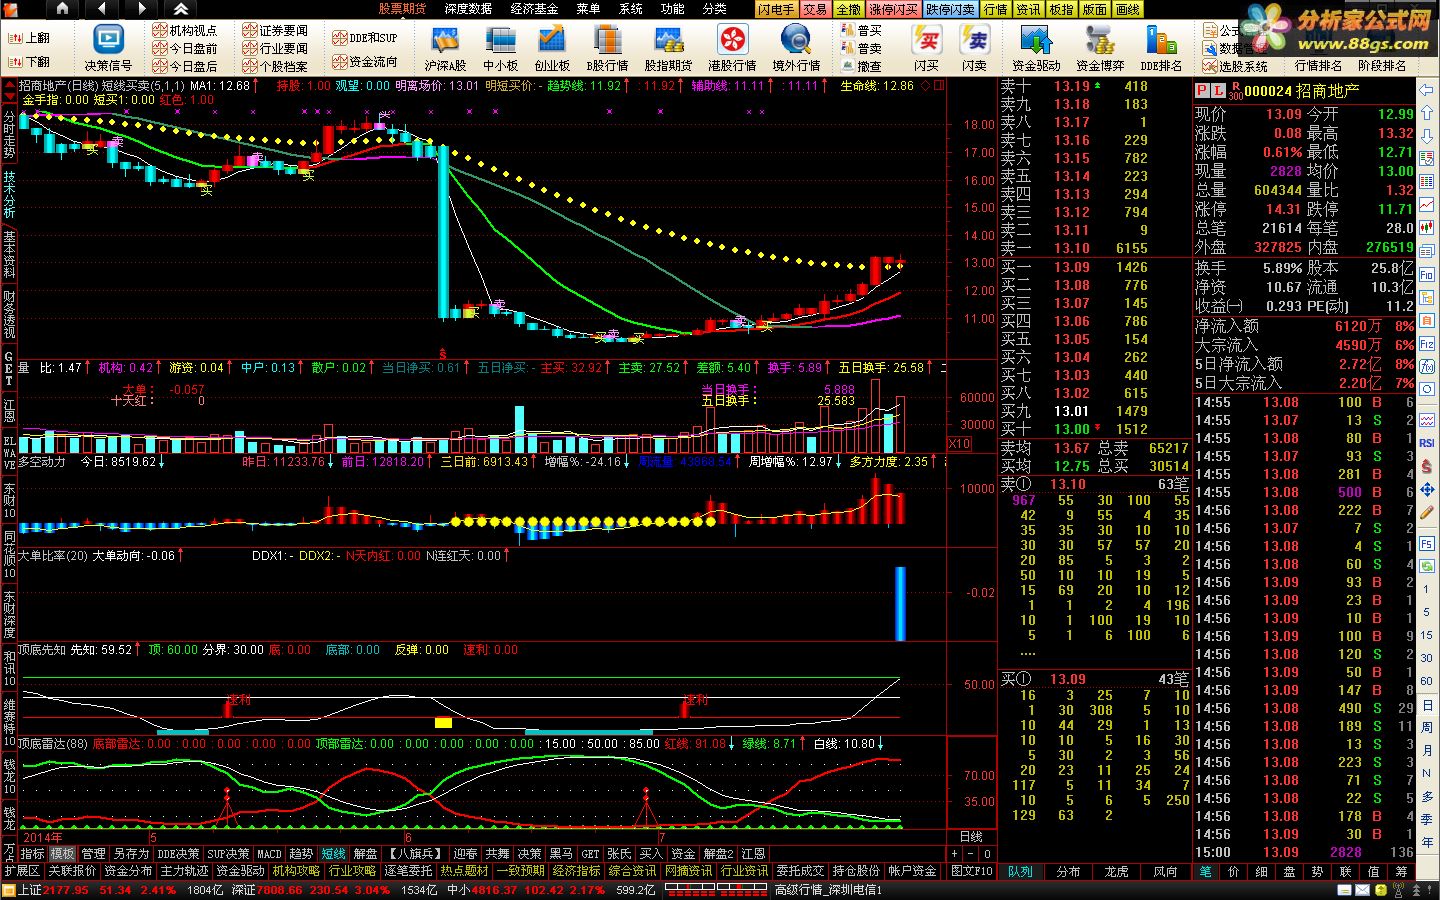Click 下翻 page down button
1440x900 pixels.
tap(29, 62)
